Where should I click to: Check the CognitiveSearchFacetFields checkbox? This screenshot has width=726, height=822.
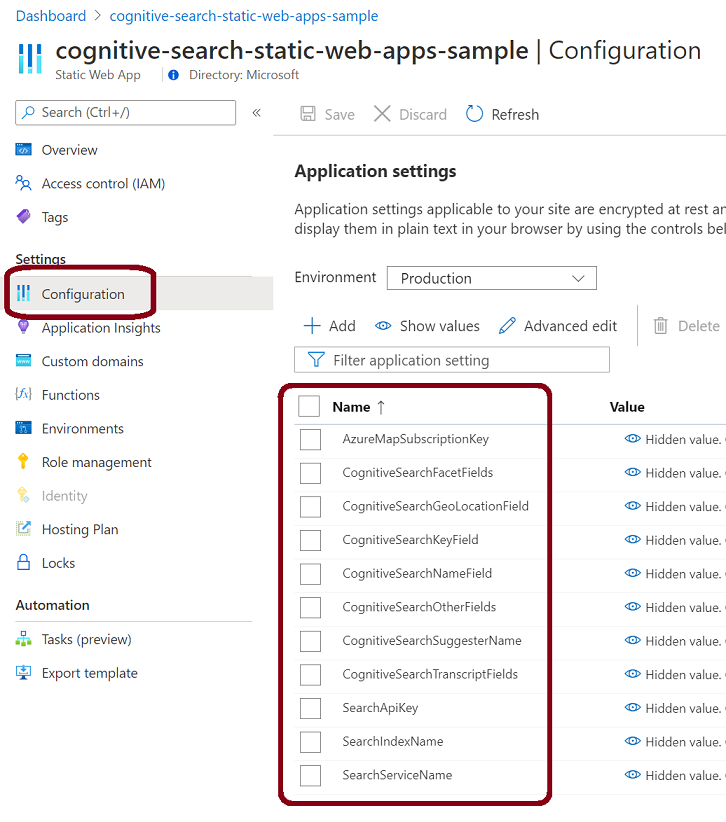(310, 473)
